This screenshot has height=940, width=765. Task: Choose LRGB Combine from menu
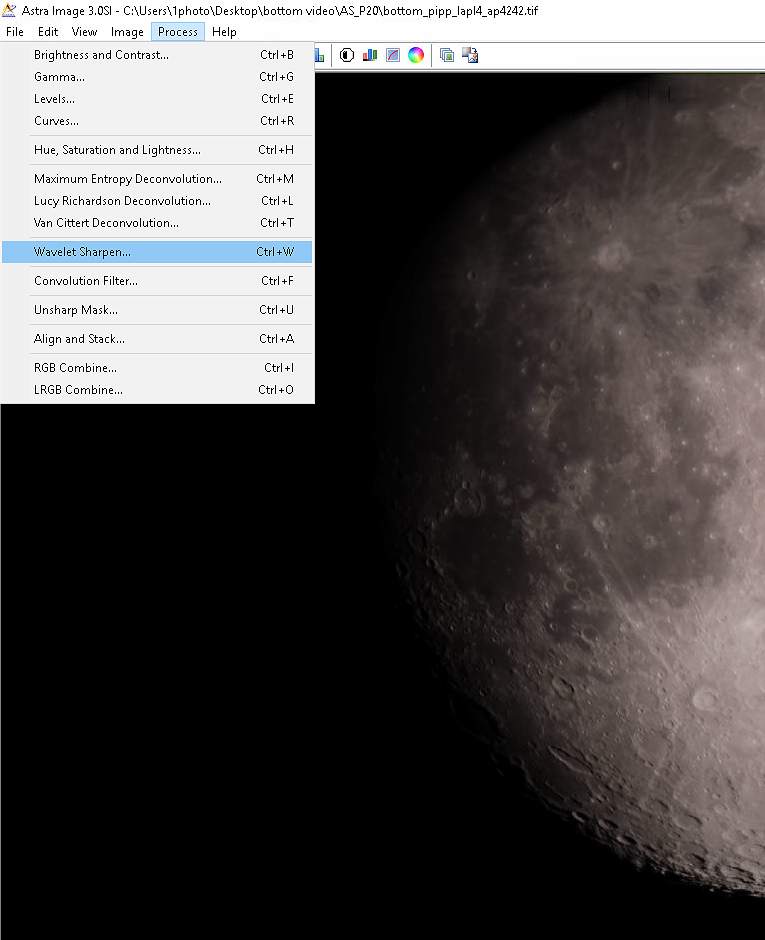pos(157,390)
